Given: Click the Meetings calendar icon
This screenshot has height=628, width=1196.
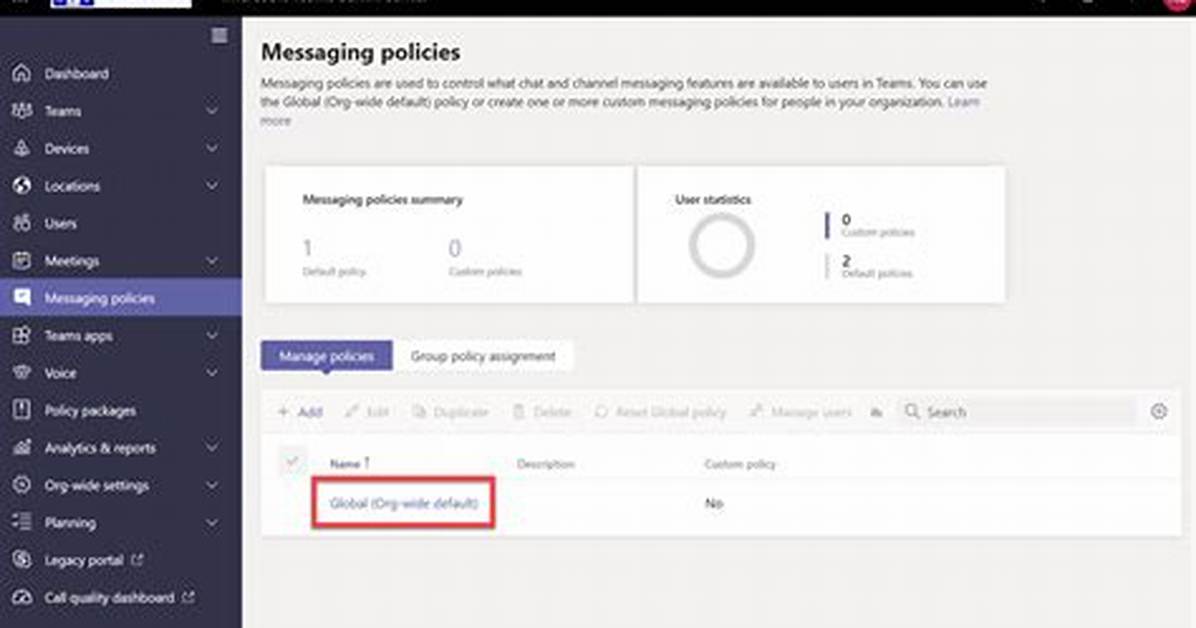Looking at the screenshot, I should [x=21, y=260].
